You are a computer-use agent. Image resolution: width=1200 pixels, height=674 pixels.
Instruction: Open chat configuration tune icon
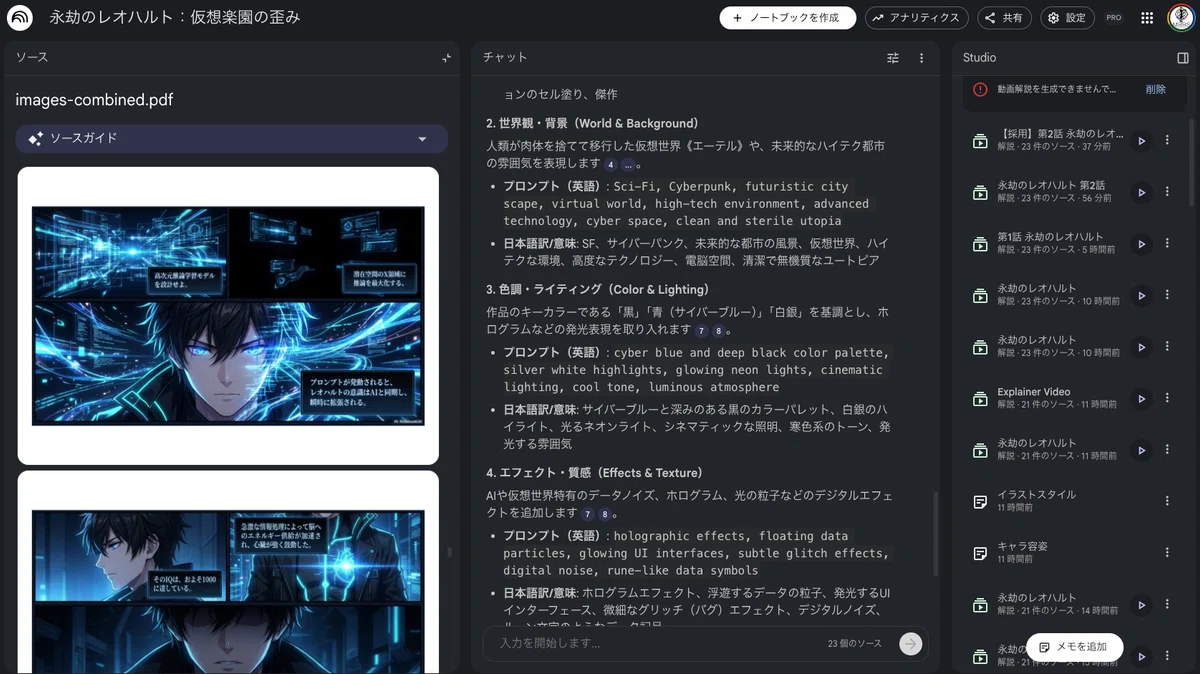pos(893,58)
